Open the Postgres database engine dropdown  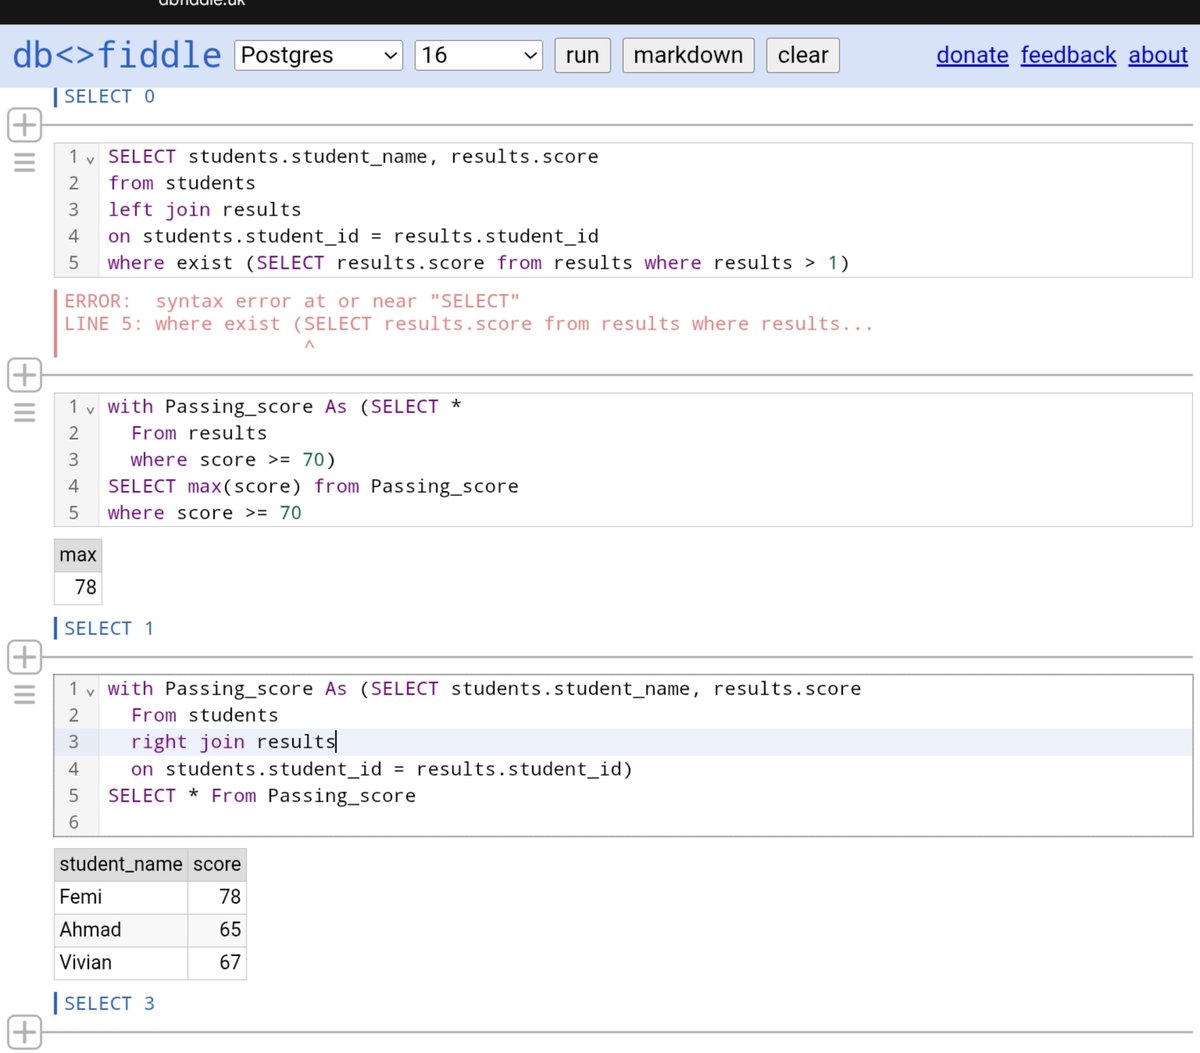click(318, 55)
